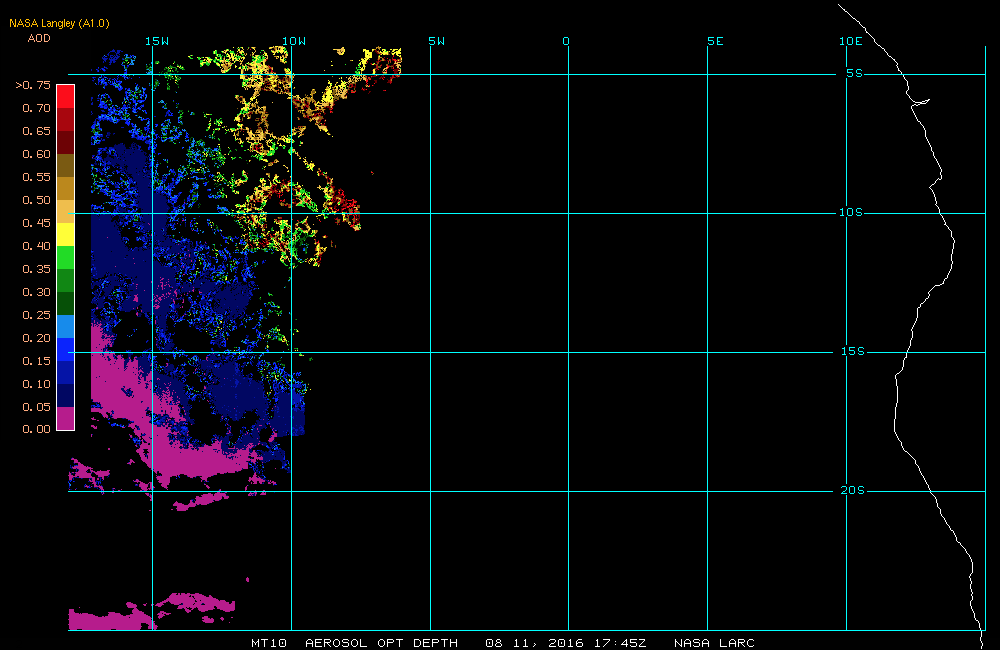Click the bright red >0.75 legend swatch
The image size is (1000, 650).
[x=66, y=96]
